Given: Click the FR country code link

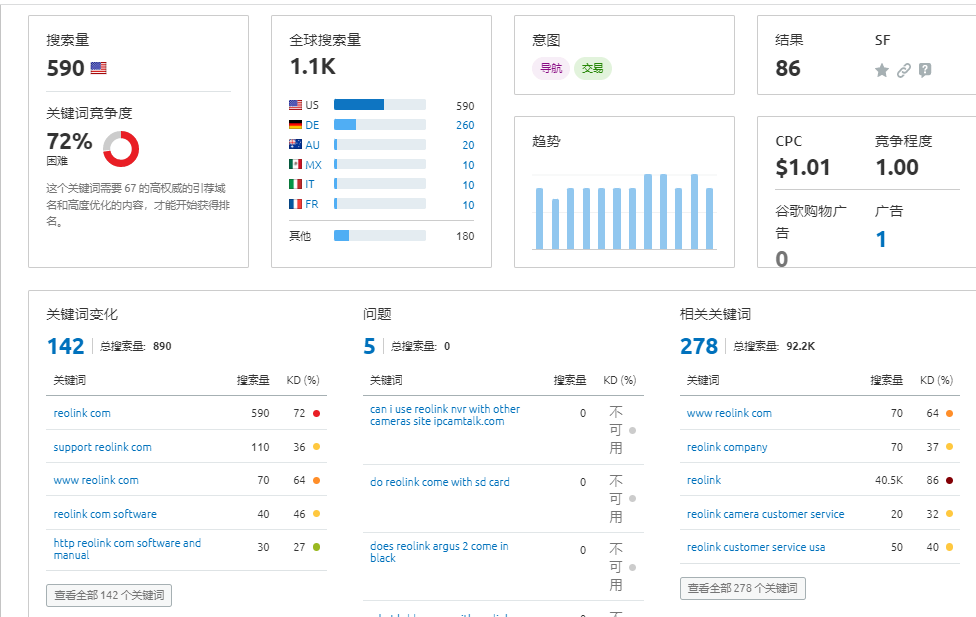Looking at the screenshot, I should [311, 204].
